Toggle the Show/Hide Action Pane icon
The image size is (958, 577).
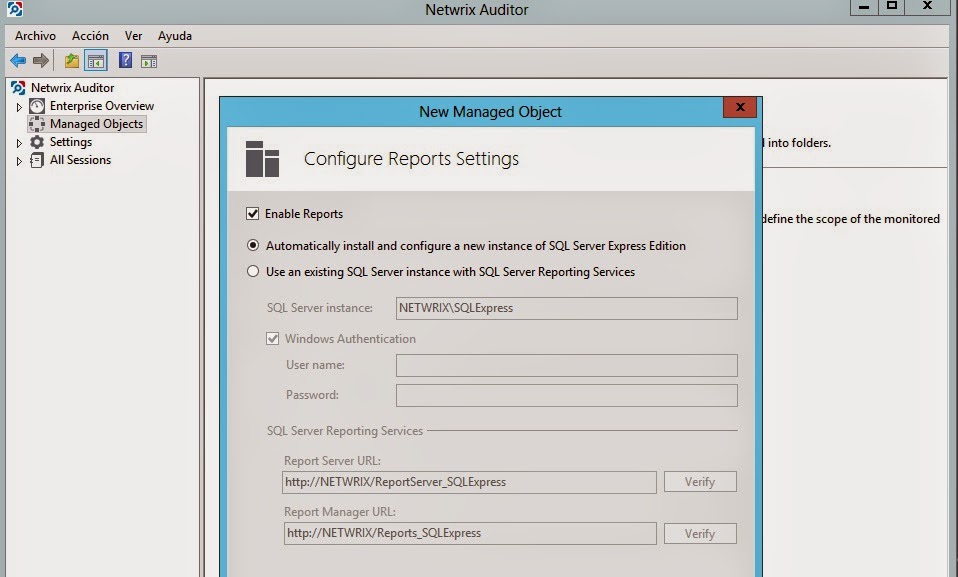coord(149,61)
